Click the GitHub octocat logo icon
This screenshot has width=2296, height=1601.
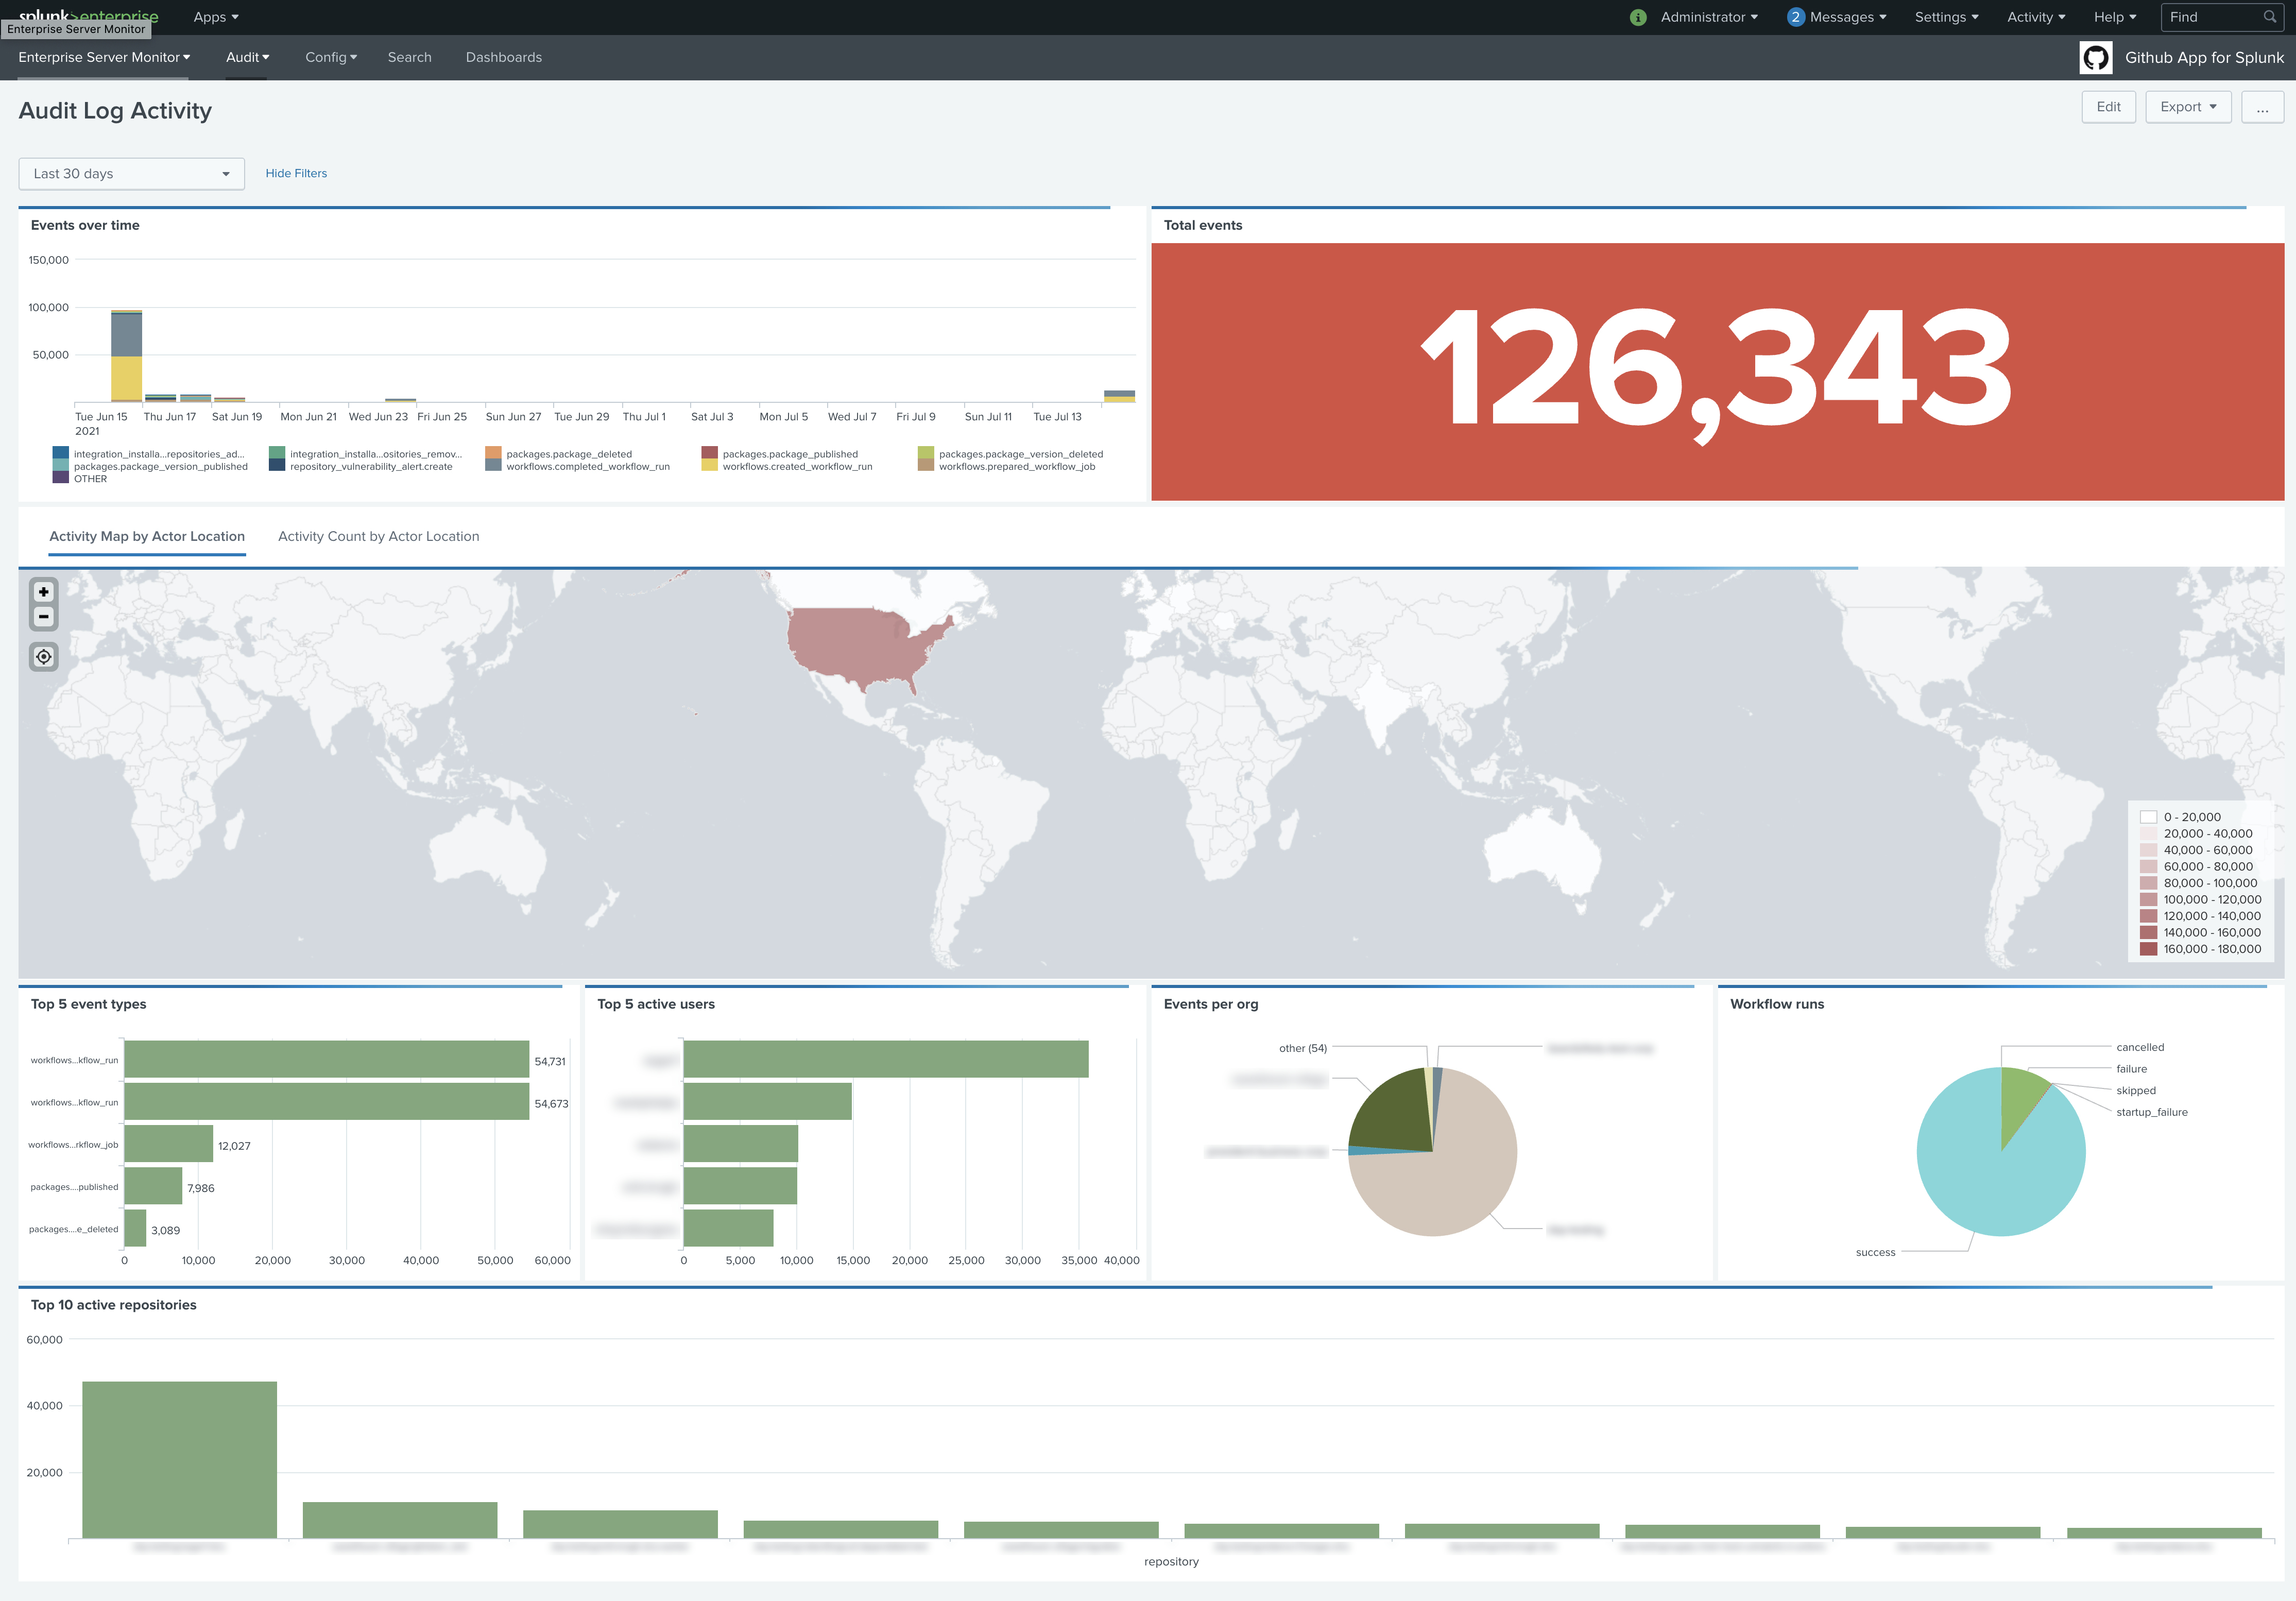pyautogui.click(x=2095, y=58)
